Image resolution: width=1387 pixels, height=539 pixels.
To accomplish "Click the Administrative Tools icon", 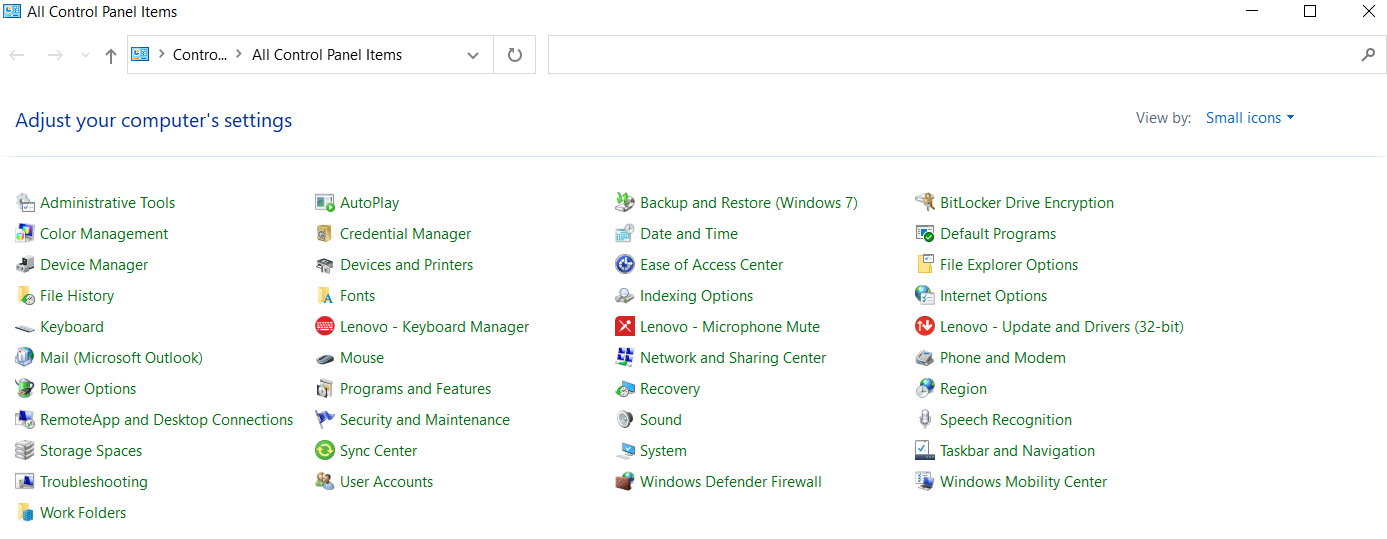I will pyautogui.click(x=25, y=203).
